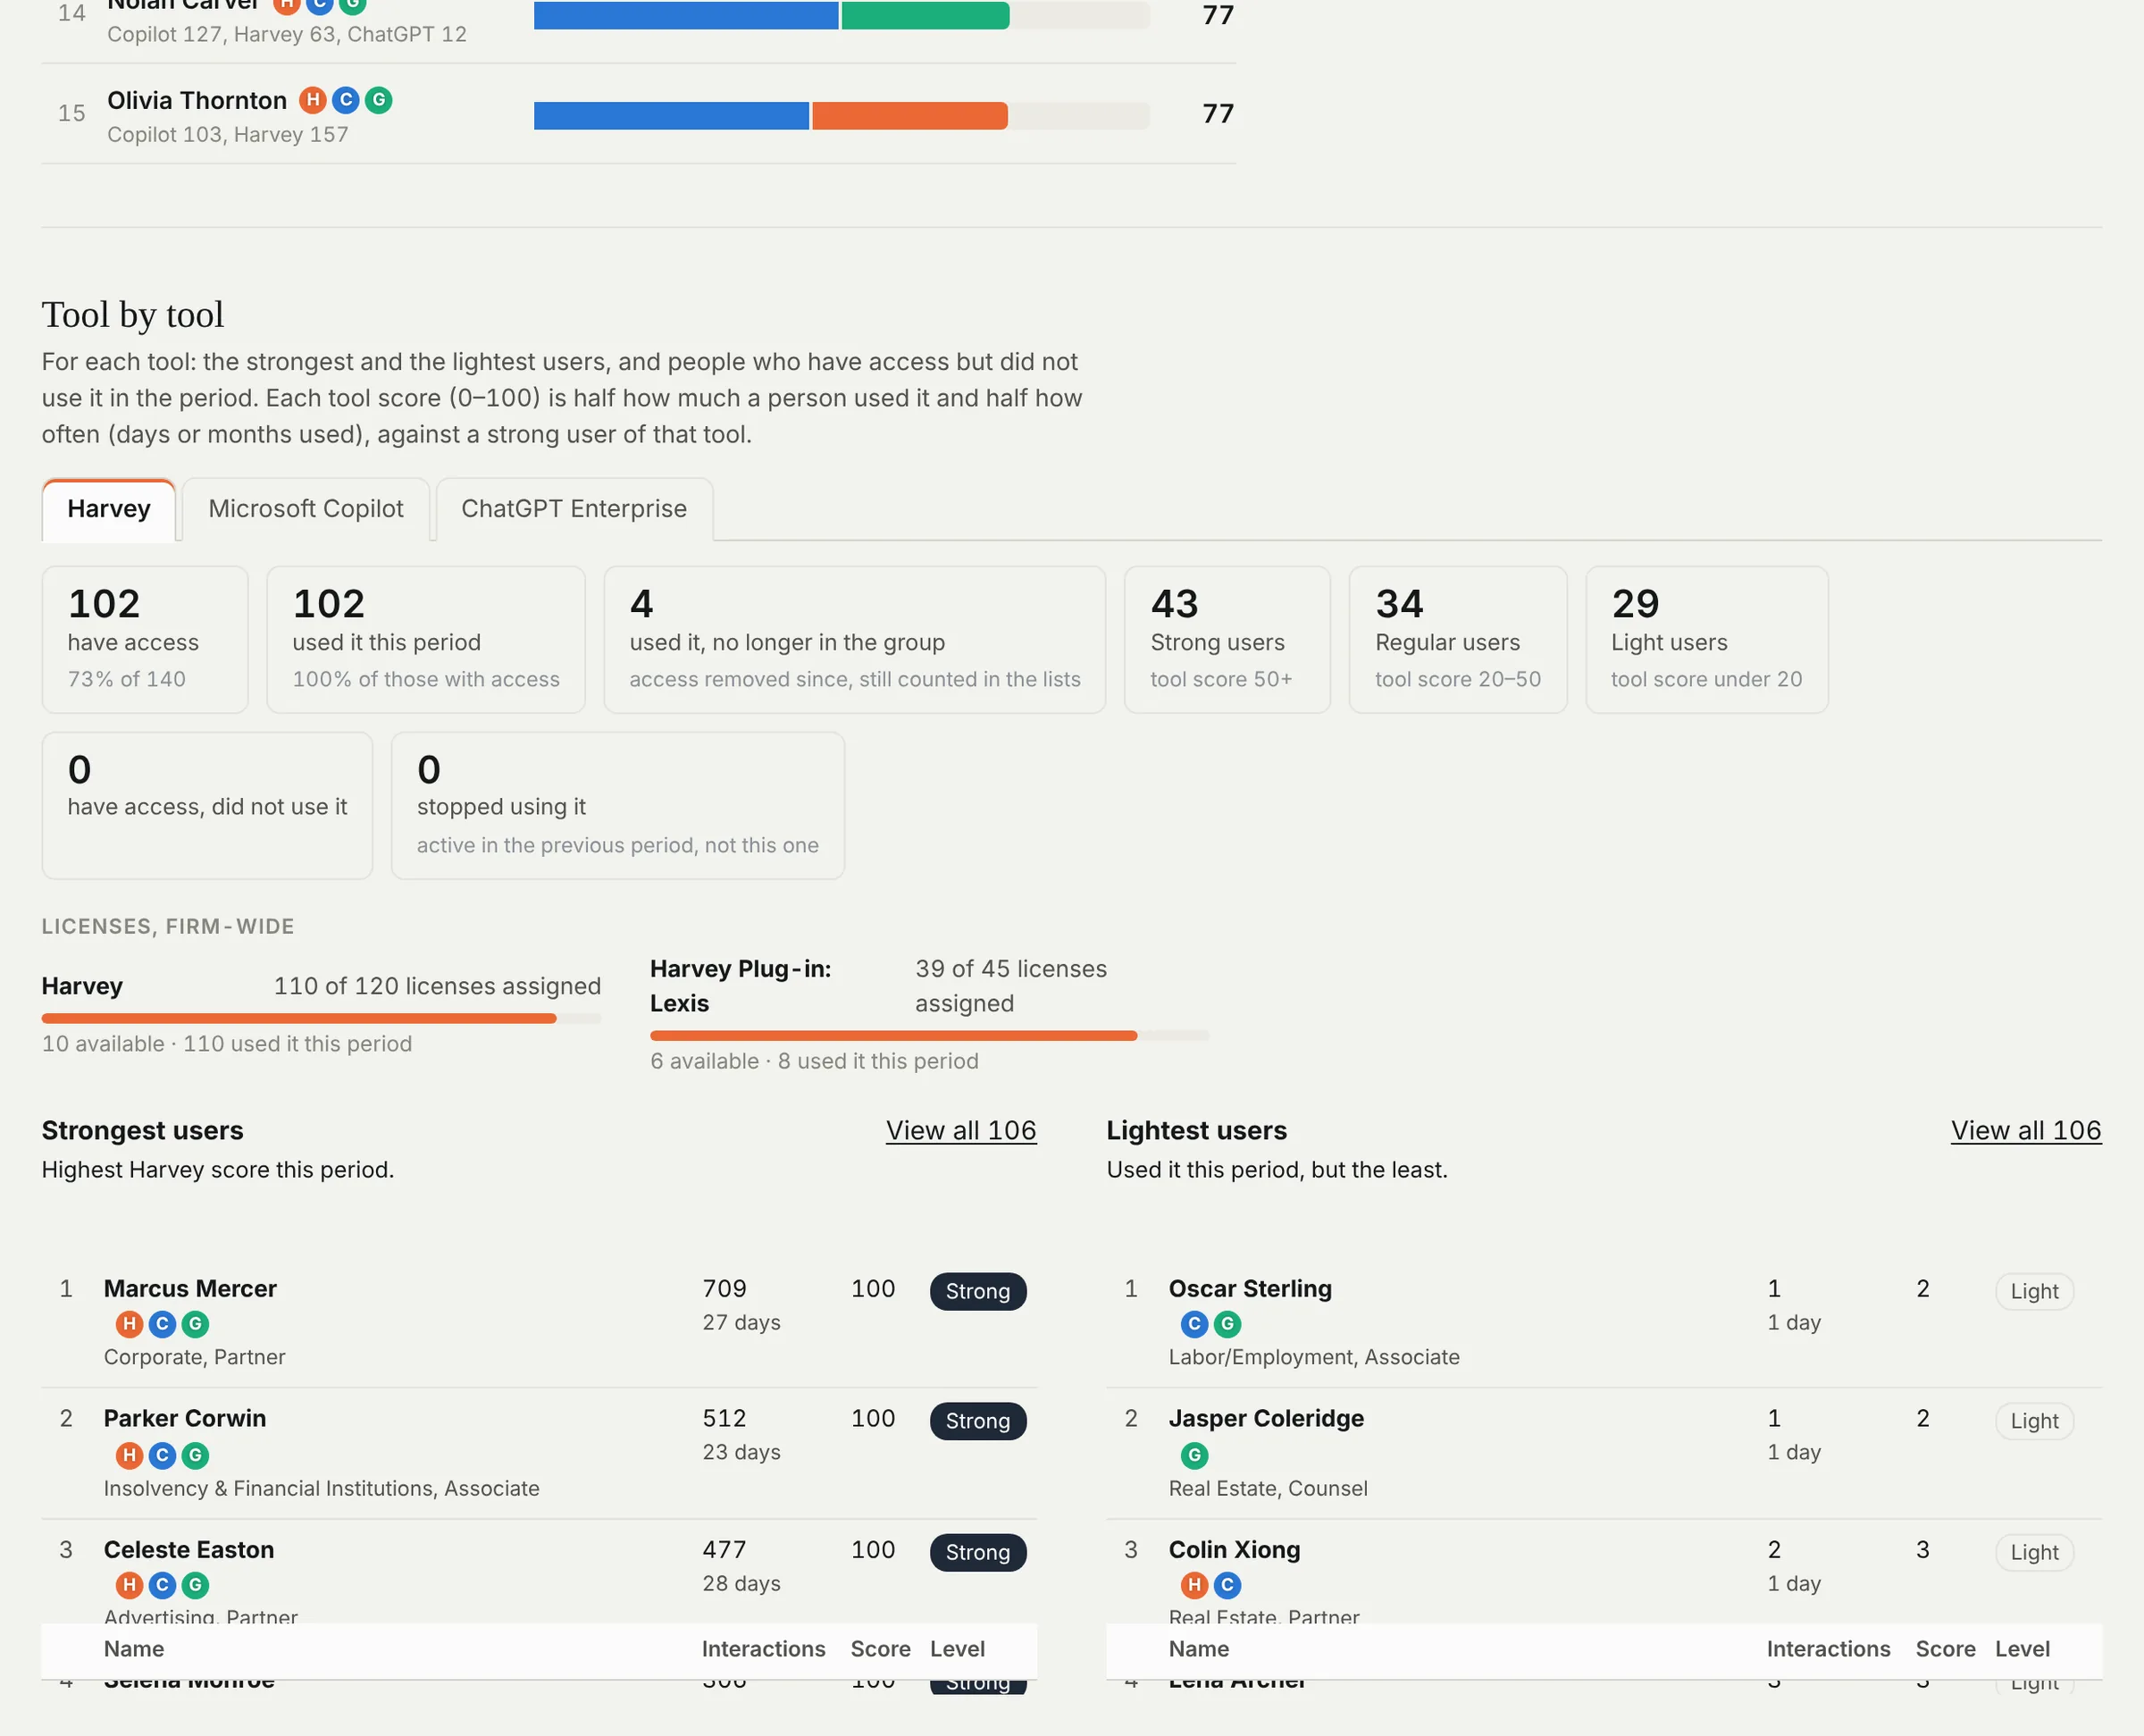Click Olivia Thornton's orange Harvey badge
2144x1736 pixels.
point(313,100)
